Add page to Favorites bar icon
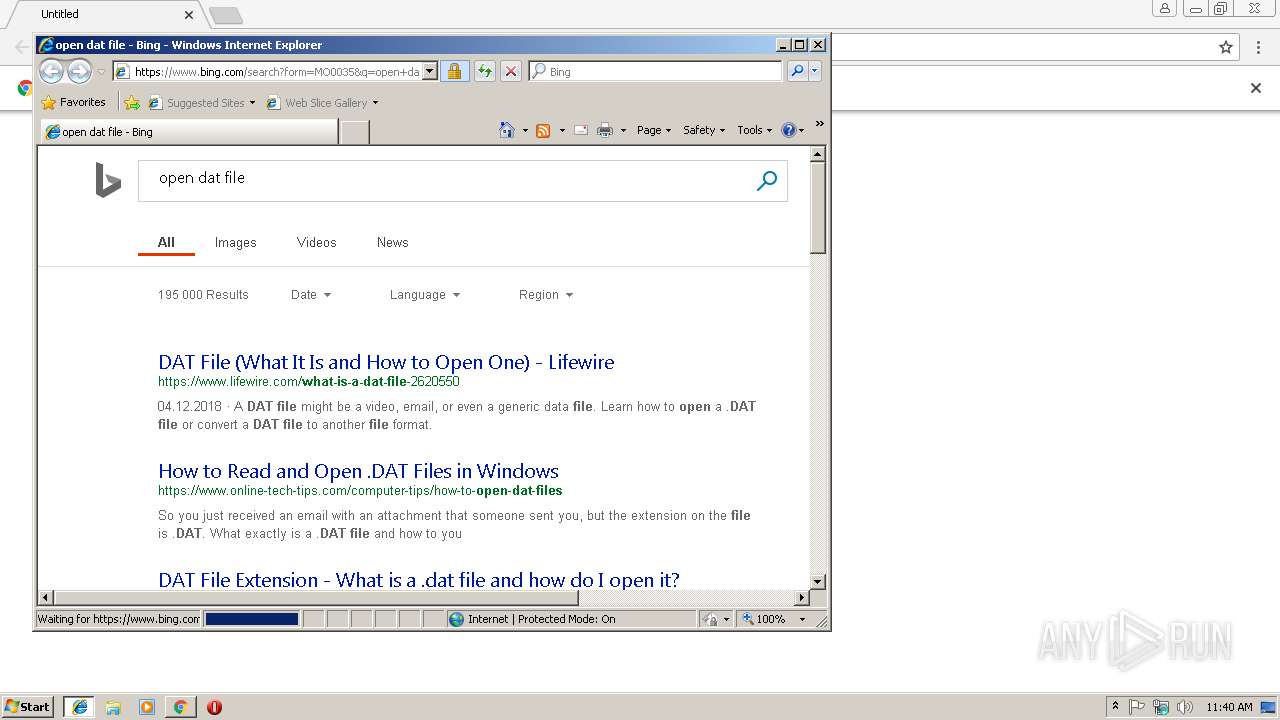The height and width of the screenshot is (720, 1280). [x=132, y=102]
